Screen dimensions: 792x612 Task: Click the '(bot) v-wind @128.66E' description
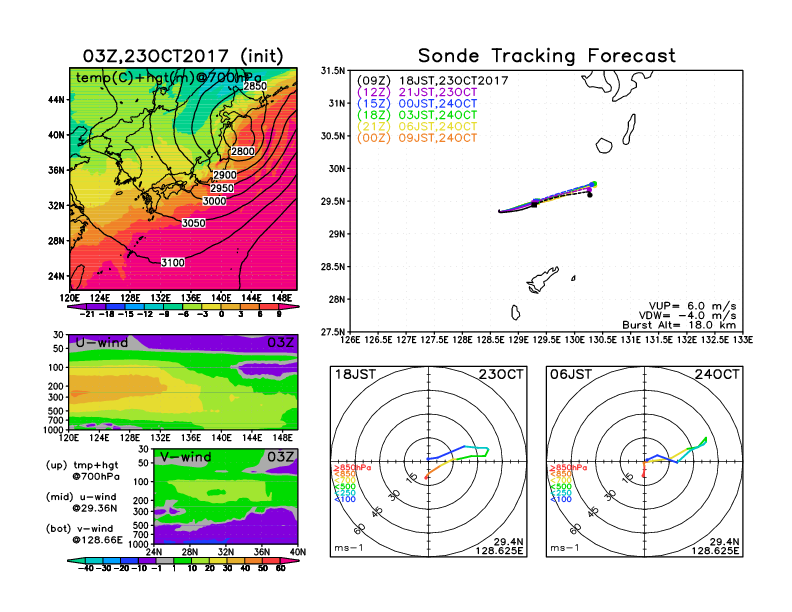point(84,534)
